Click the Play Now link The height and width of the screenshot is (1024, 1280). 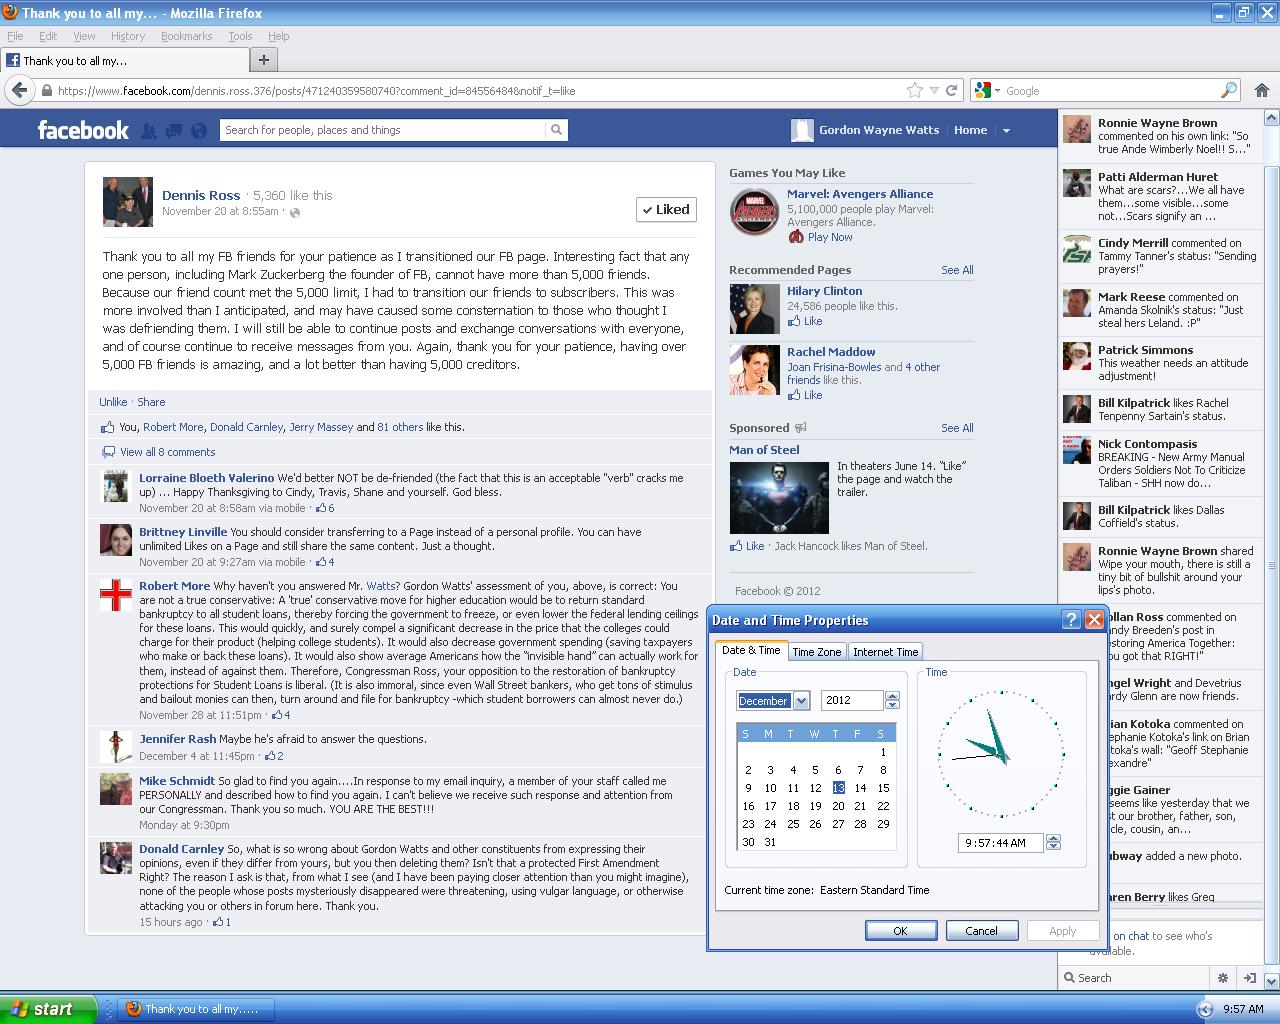coord(830,237)
